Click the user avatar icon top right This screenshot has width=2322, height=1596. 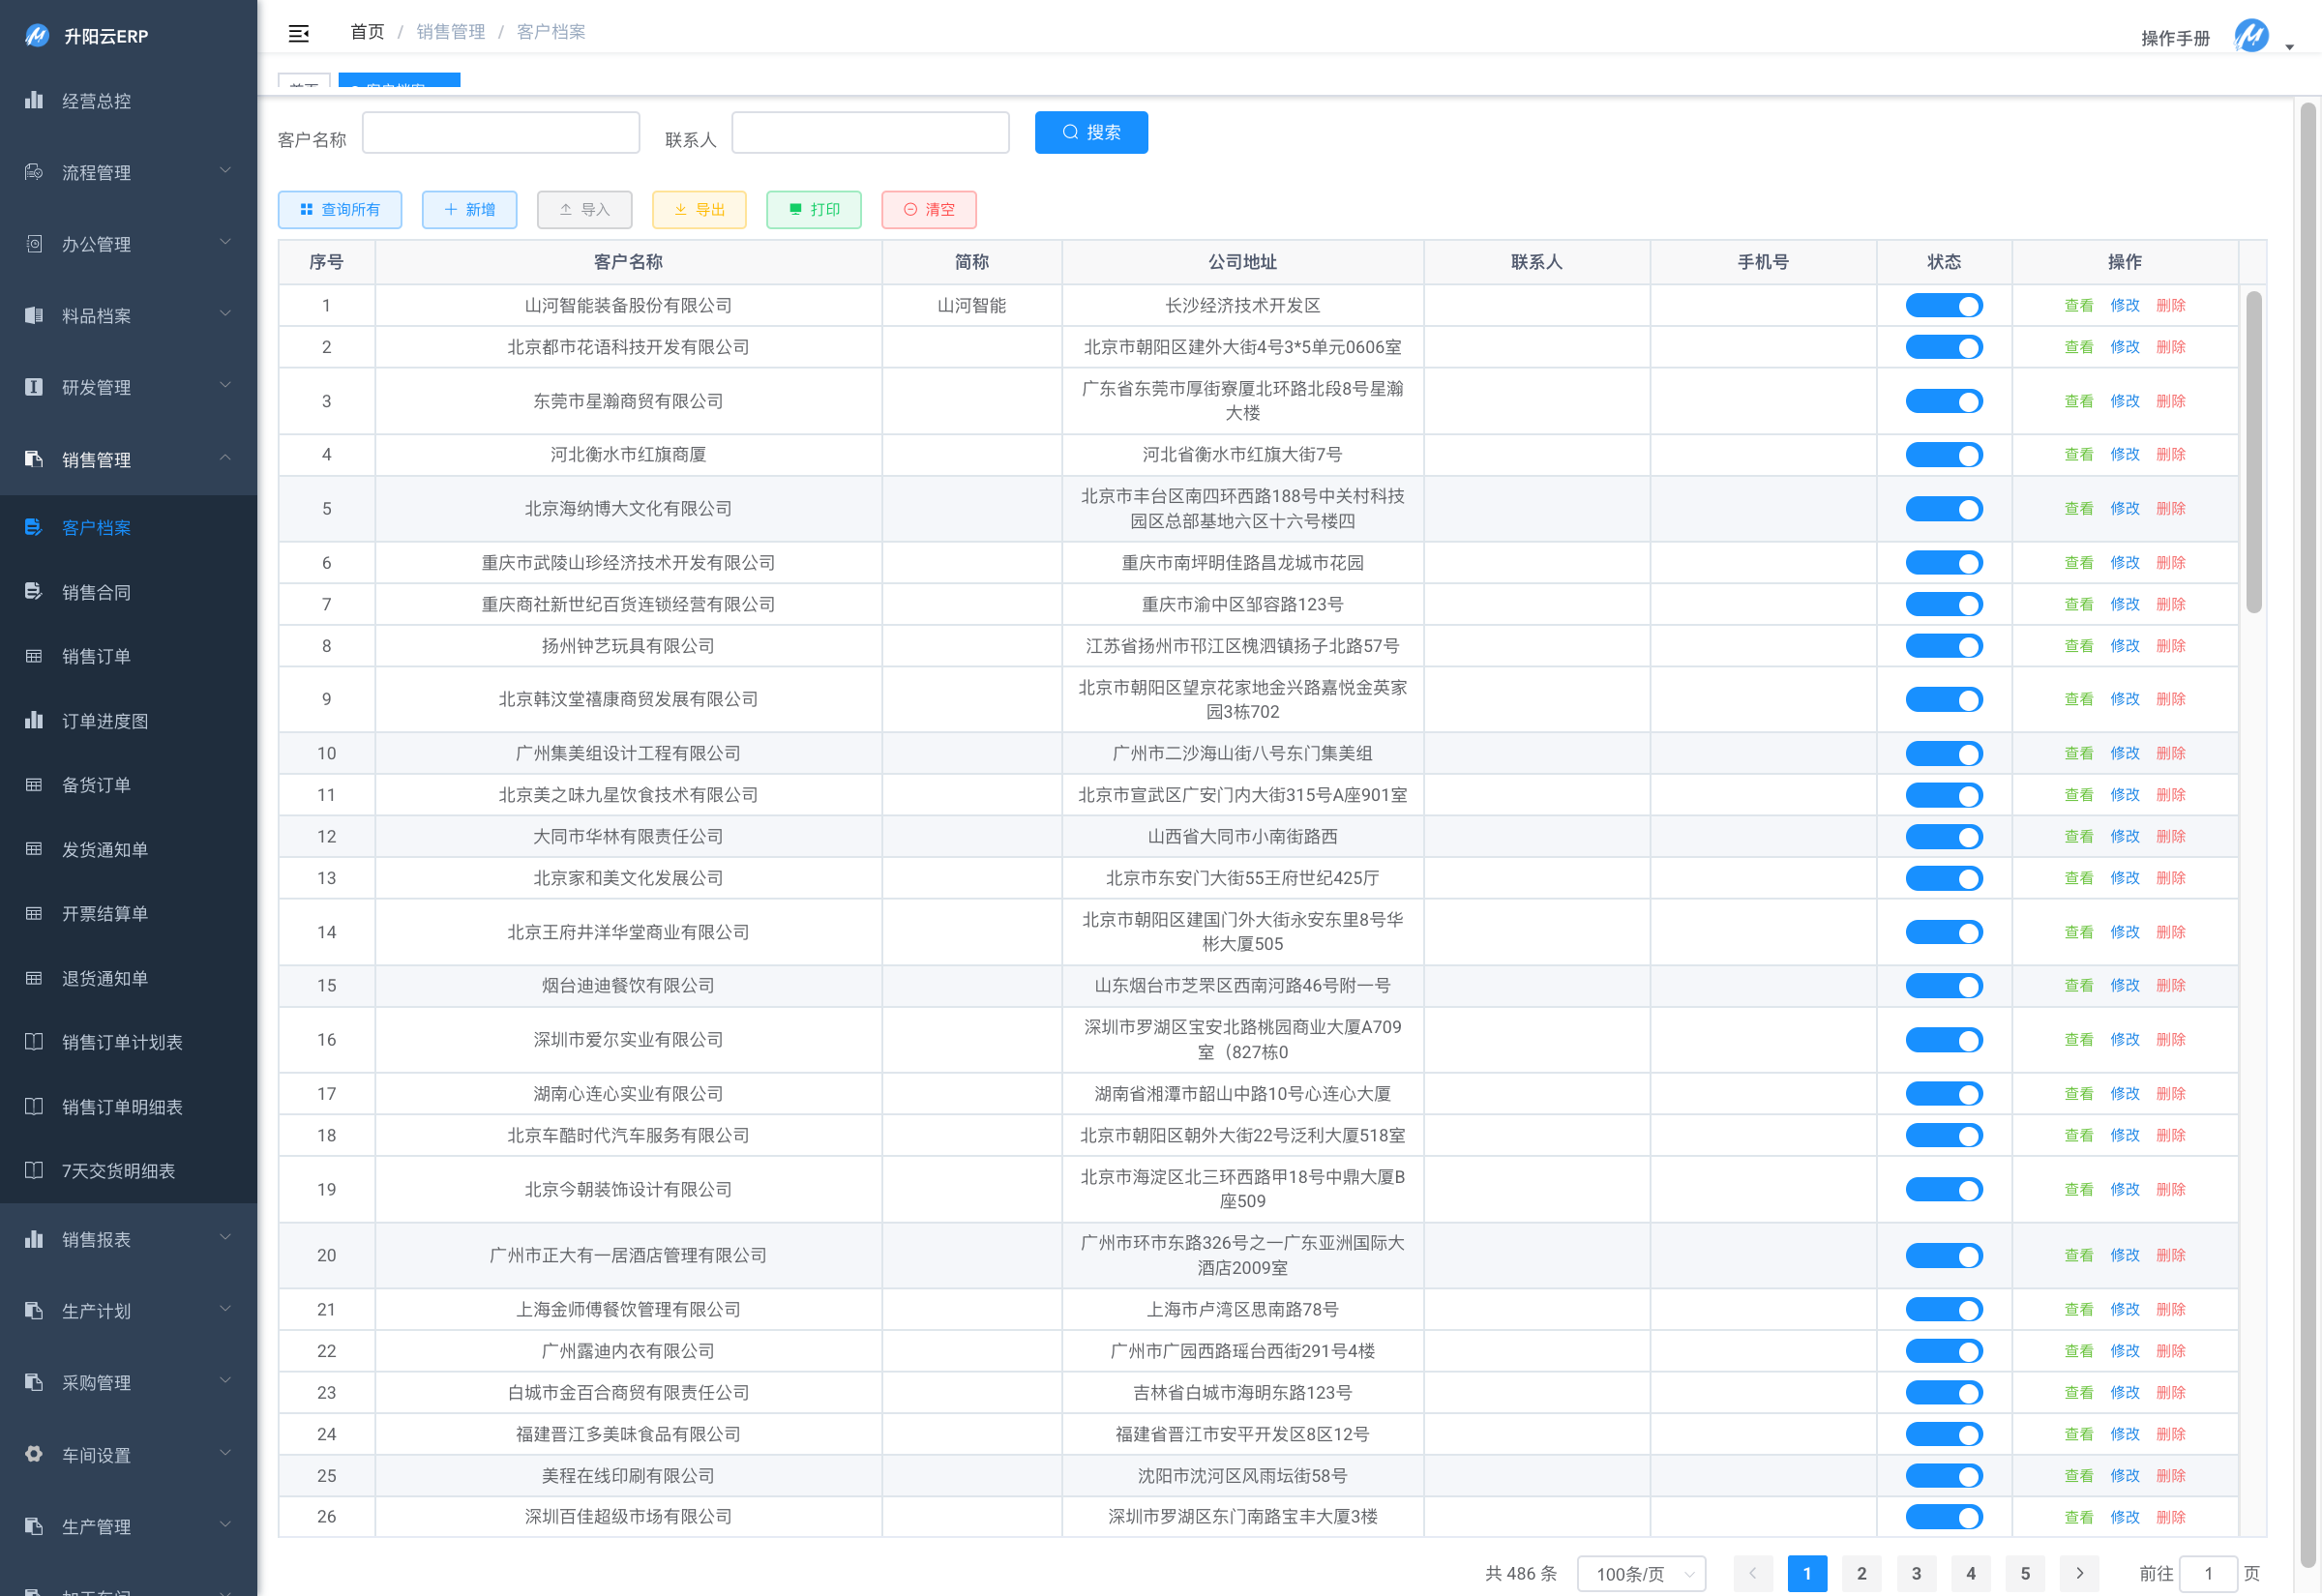(x=2250, y=37)
